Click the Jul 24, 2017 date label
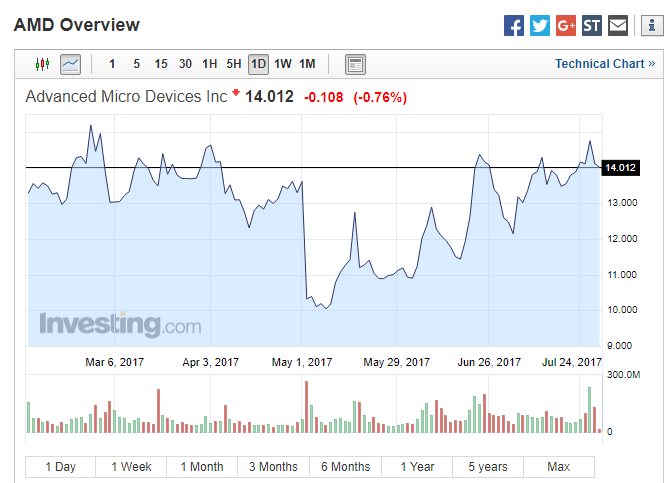 click(572, 362)
